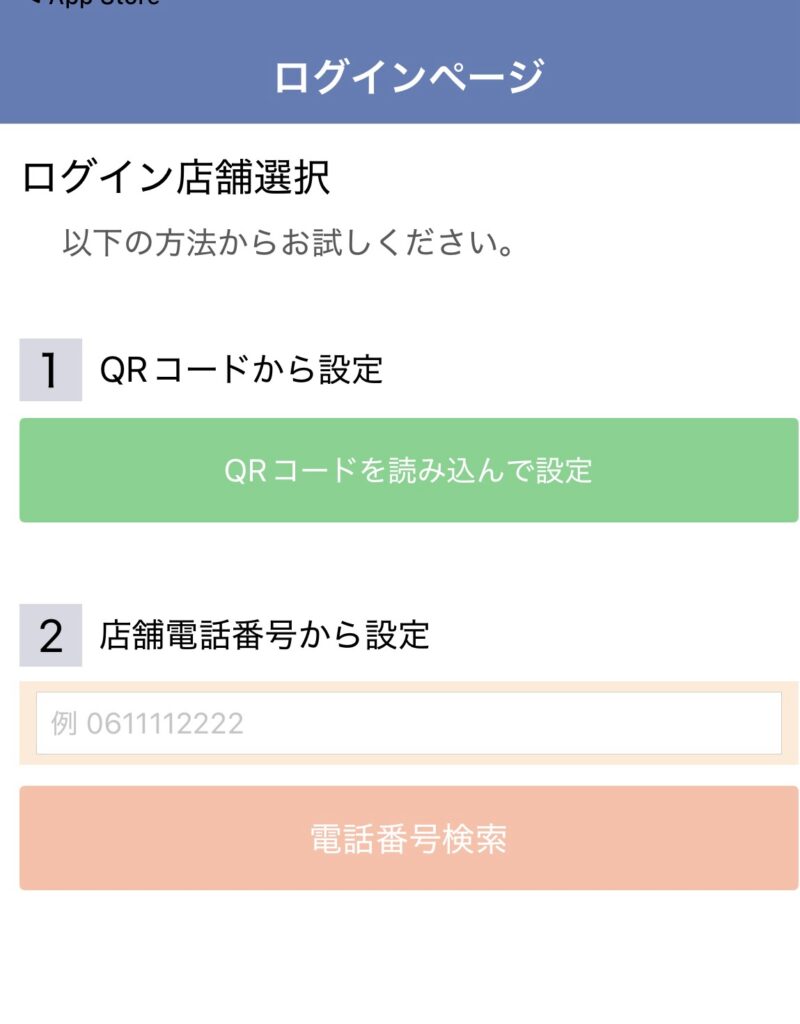Click the 以下の方法からお試しください instruction text
The height and width of the screenshot is (1024, 800).
click(x=288, y=243)
